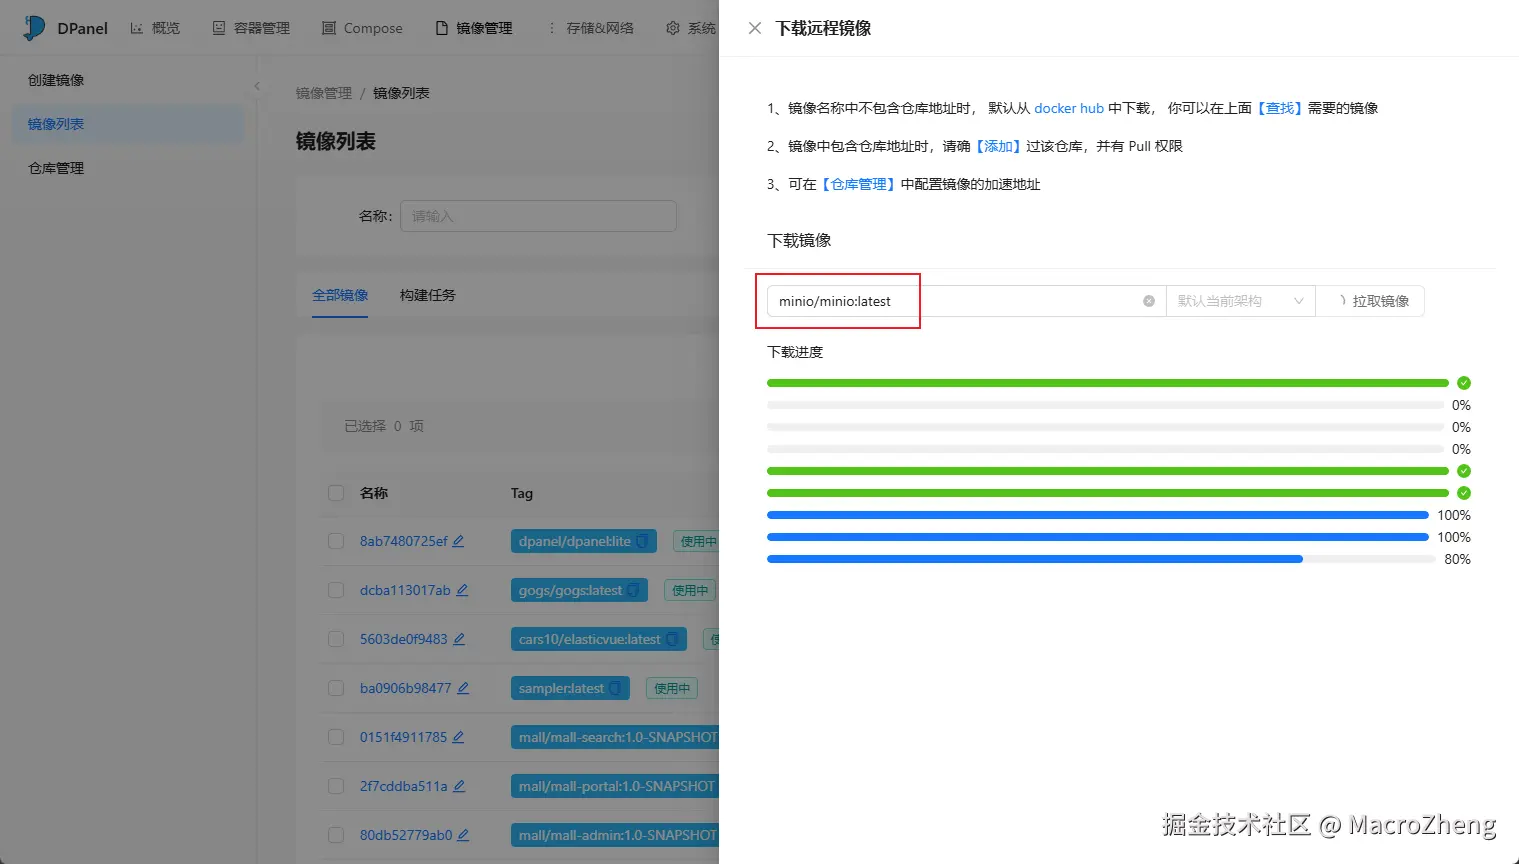
Task: Check the box for image dcba113017ab
Action: pos(336,590)
